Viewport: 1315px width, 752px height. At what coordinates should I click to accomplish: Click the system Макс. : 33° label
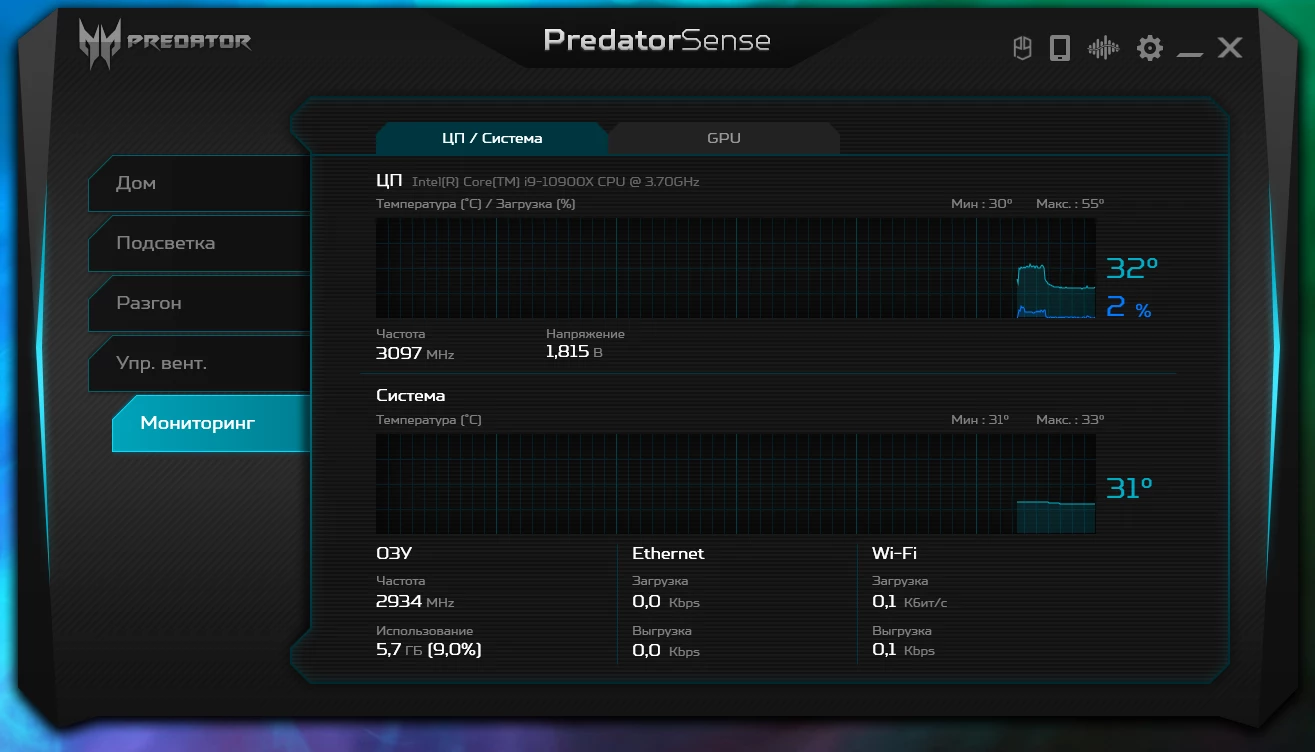(x=1070, y=420)
